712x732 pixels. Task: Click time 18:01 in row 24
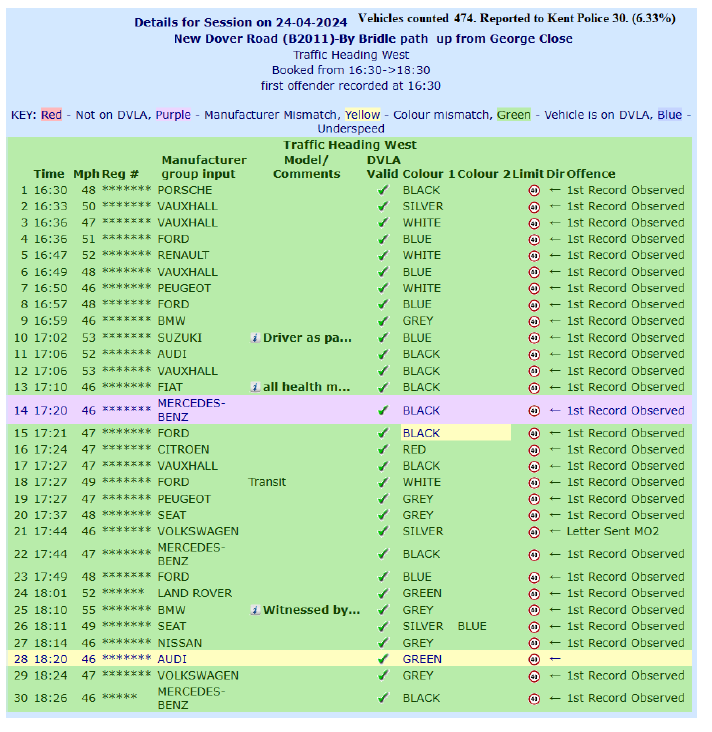(50, 593)
